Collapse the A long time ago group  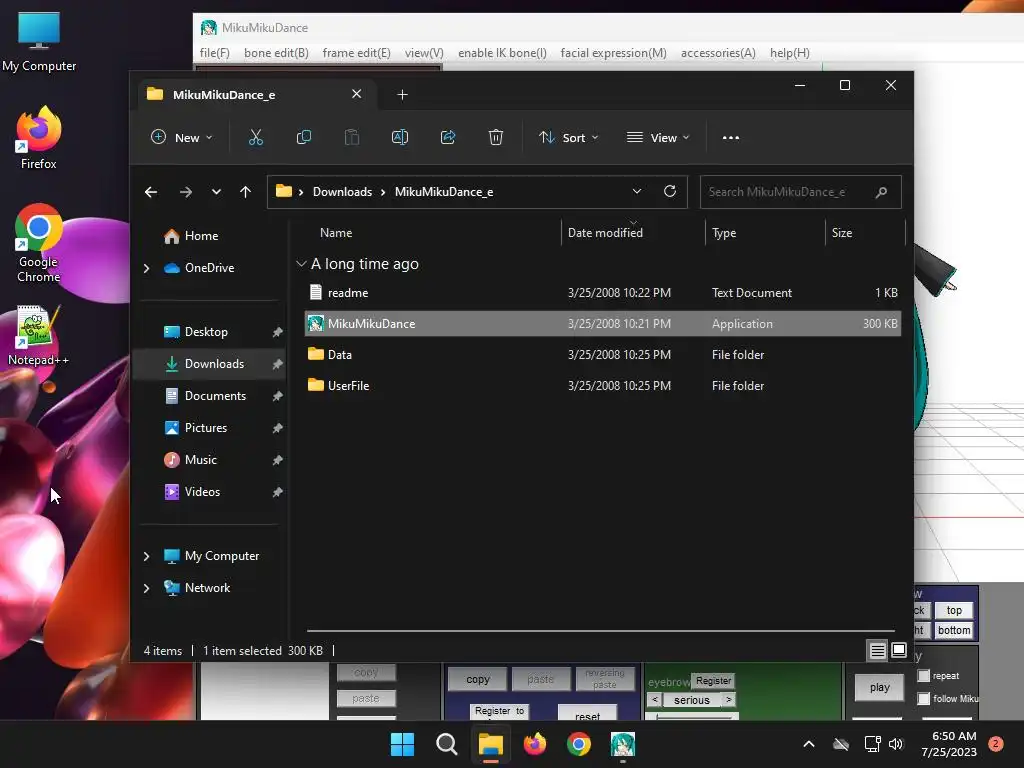[301, 264]
